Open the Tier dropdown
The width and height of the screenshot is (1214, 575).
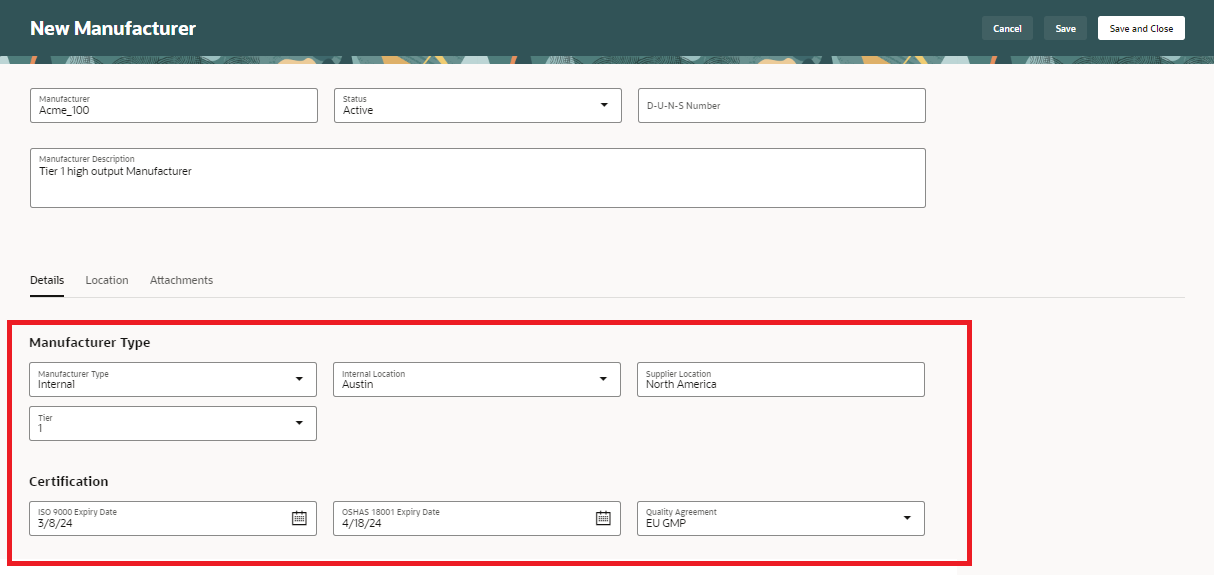(x=299, y=423)
